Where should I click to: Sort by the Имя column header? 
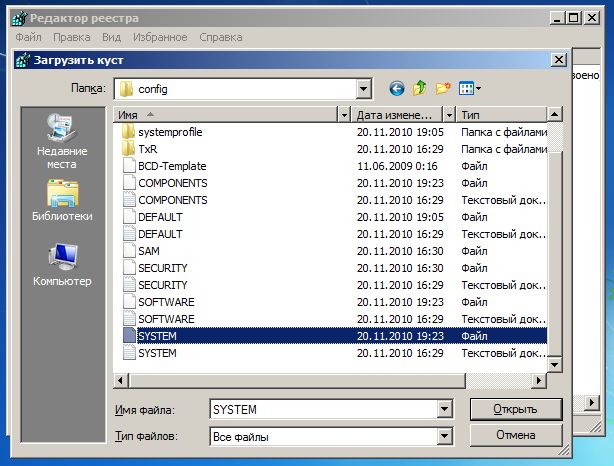230,115
